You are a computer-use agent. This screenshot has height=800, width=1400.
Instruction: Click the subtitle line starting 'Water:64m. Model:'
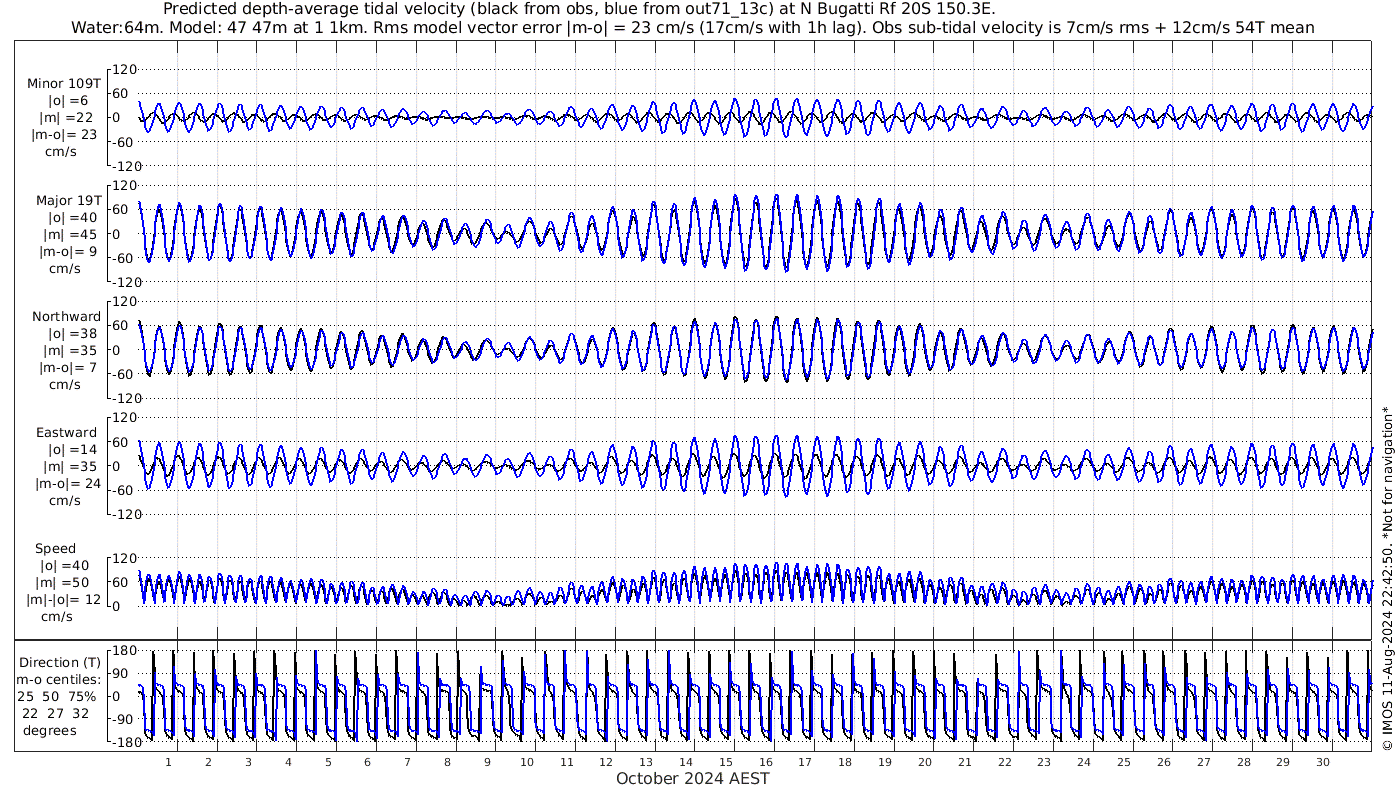pos(693,28)
